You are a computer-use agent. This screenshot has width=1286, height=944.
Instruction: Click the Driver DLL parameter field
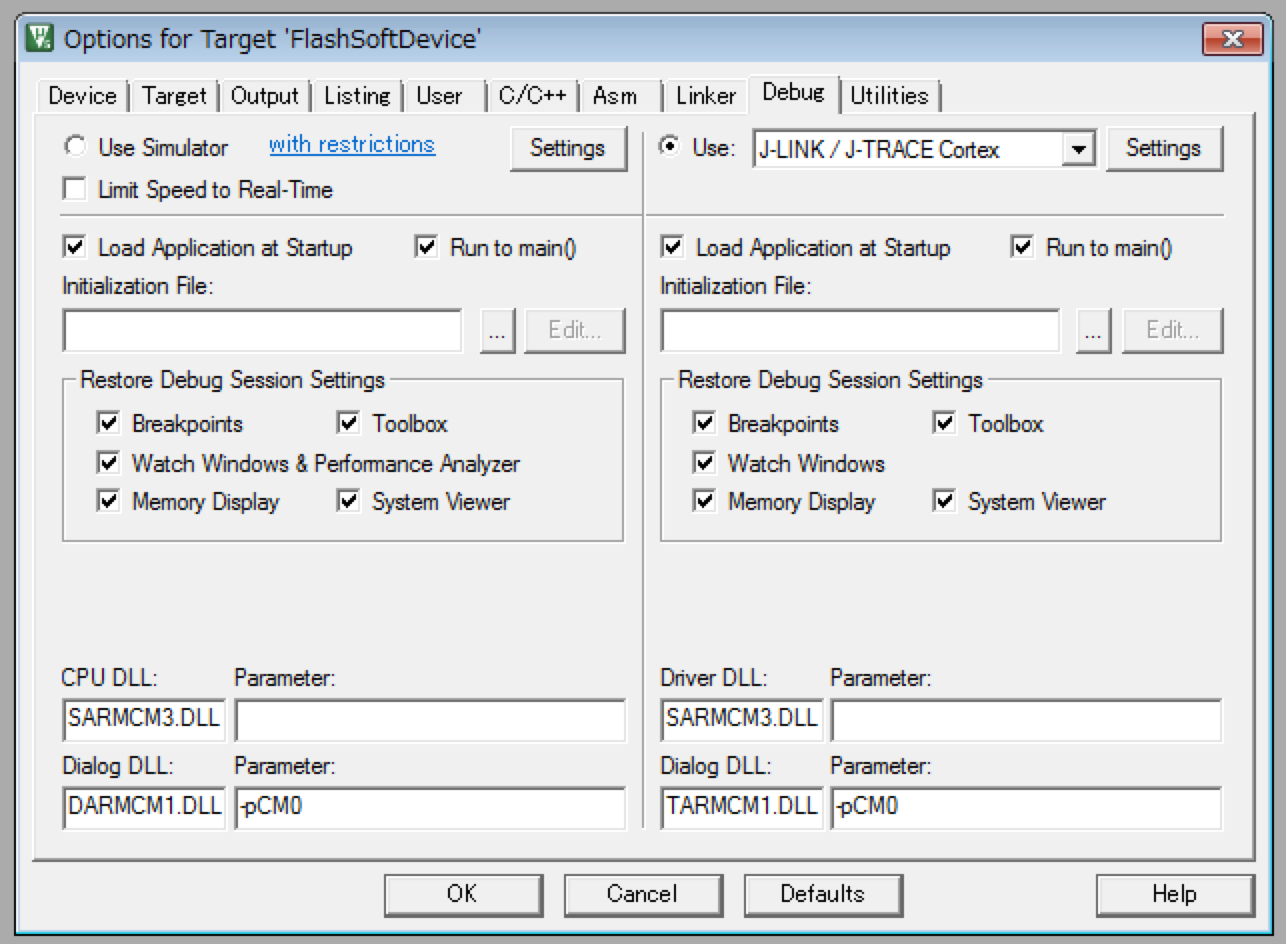coord(1025,720)
